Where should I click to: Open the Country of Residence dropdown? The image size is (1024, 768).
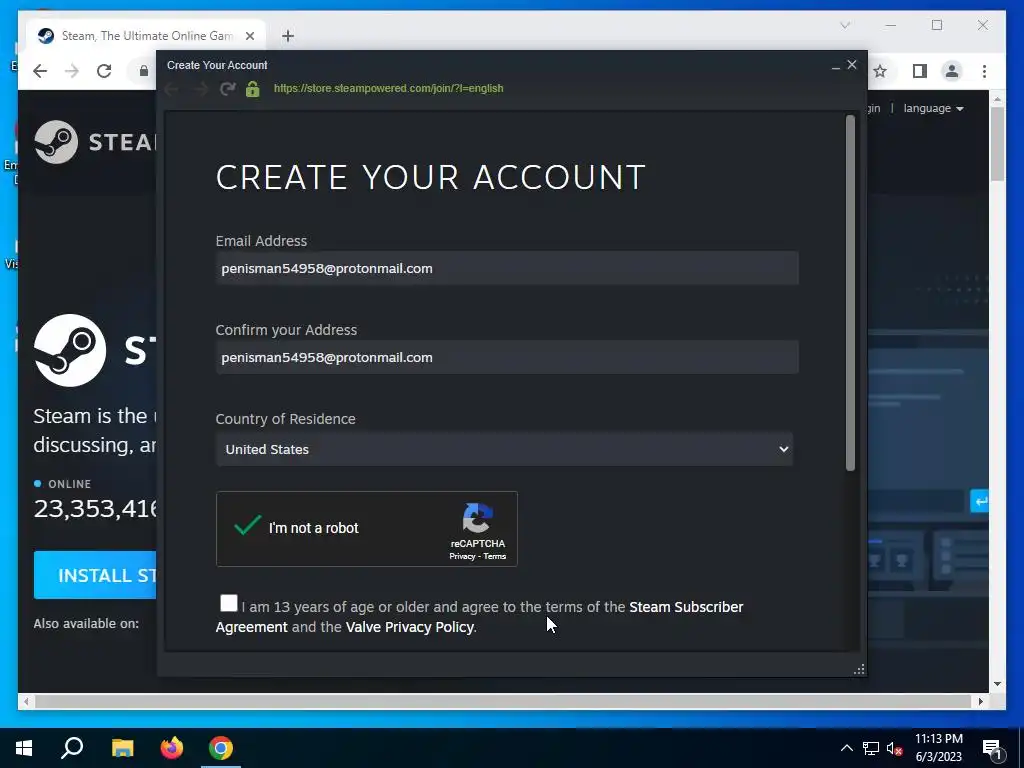pyautogui.click(x=504, y=449)
